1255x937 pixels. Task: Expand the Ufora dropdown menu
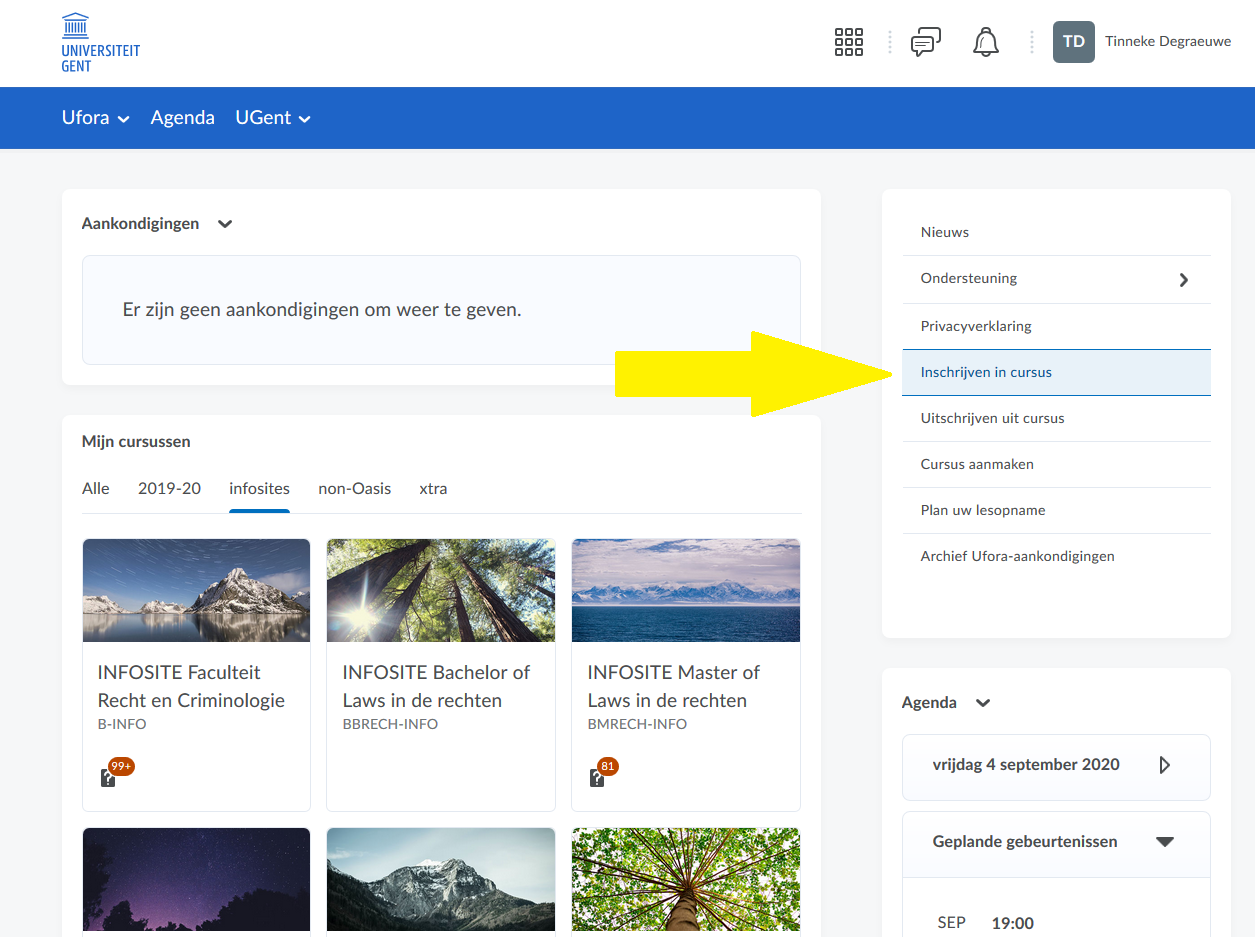pos(96,118)
